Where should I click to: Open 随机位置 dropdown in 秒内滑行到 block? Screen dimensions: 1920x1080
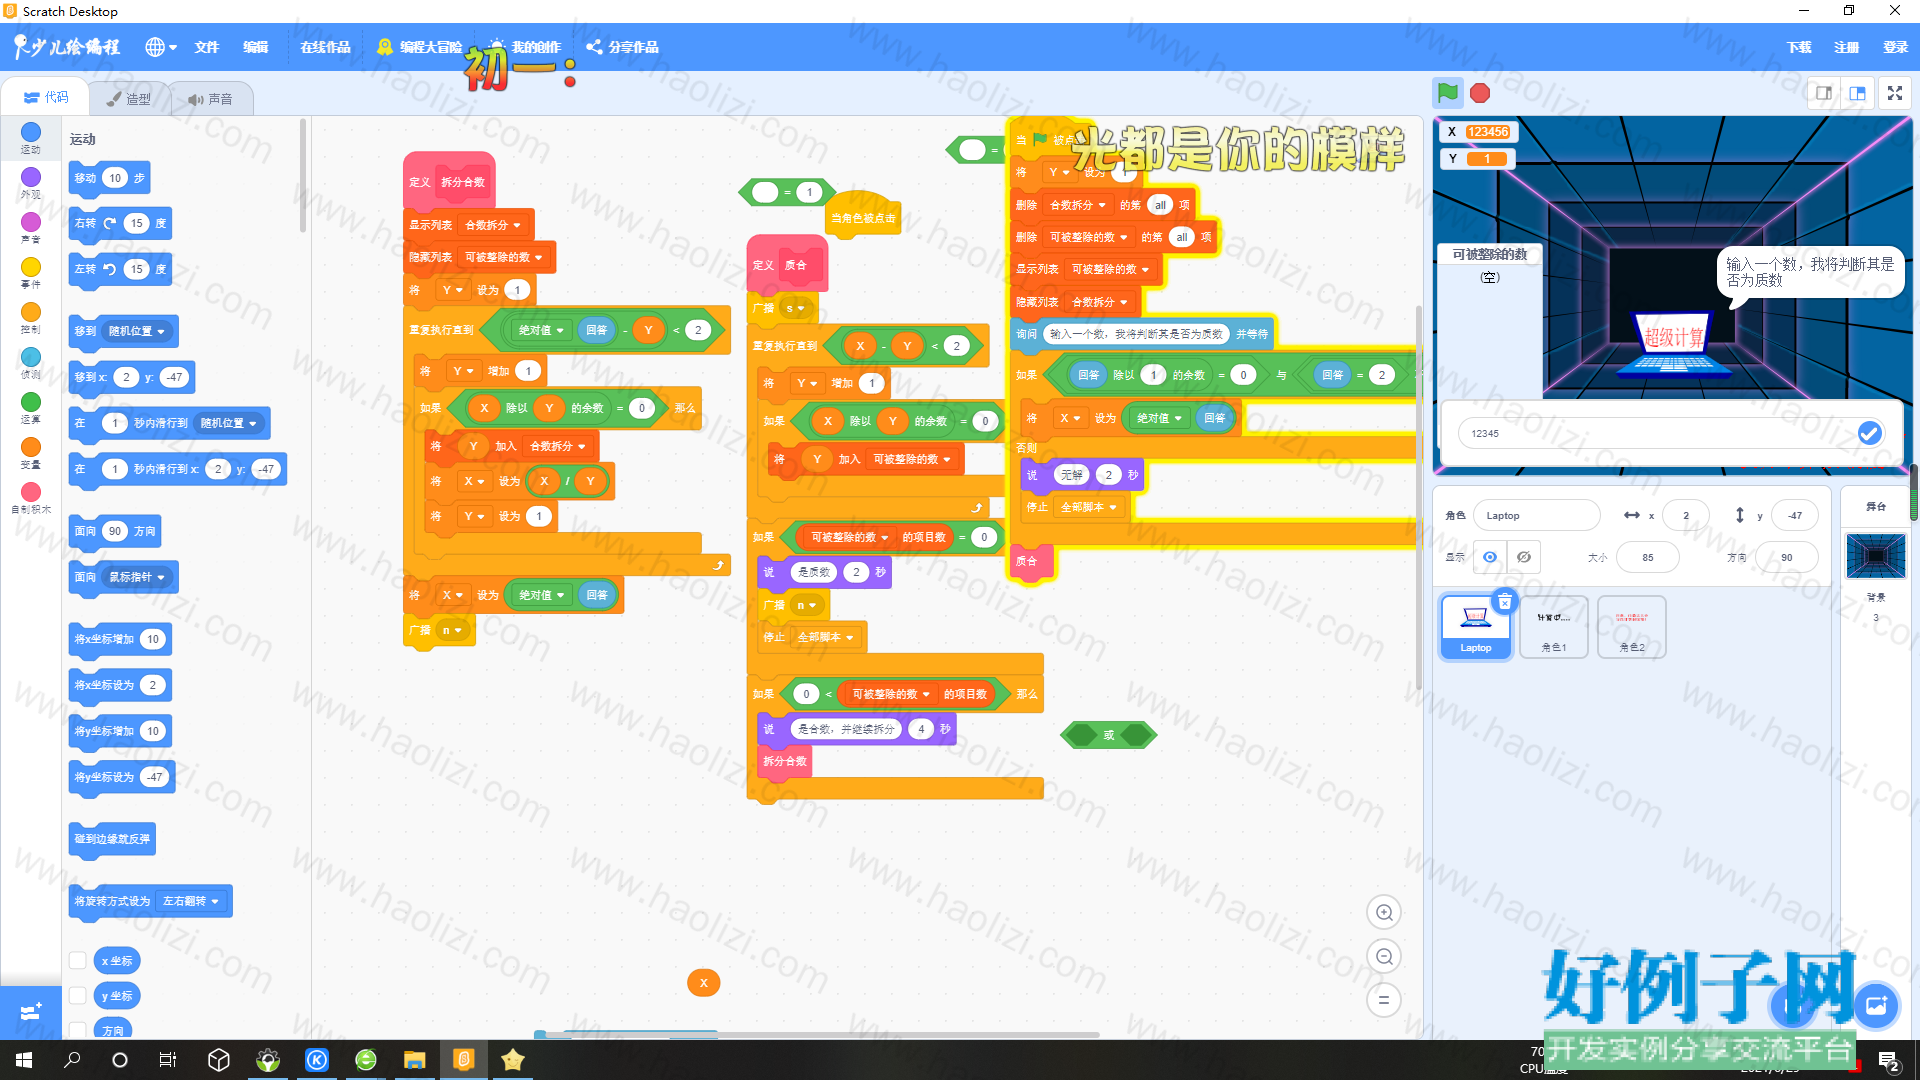[x=229, y=423]
